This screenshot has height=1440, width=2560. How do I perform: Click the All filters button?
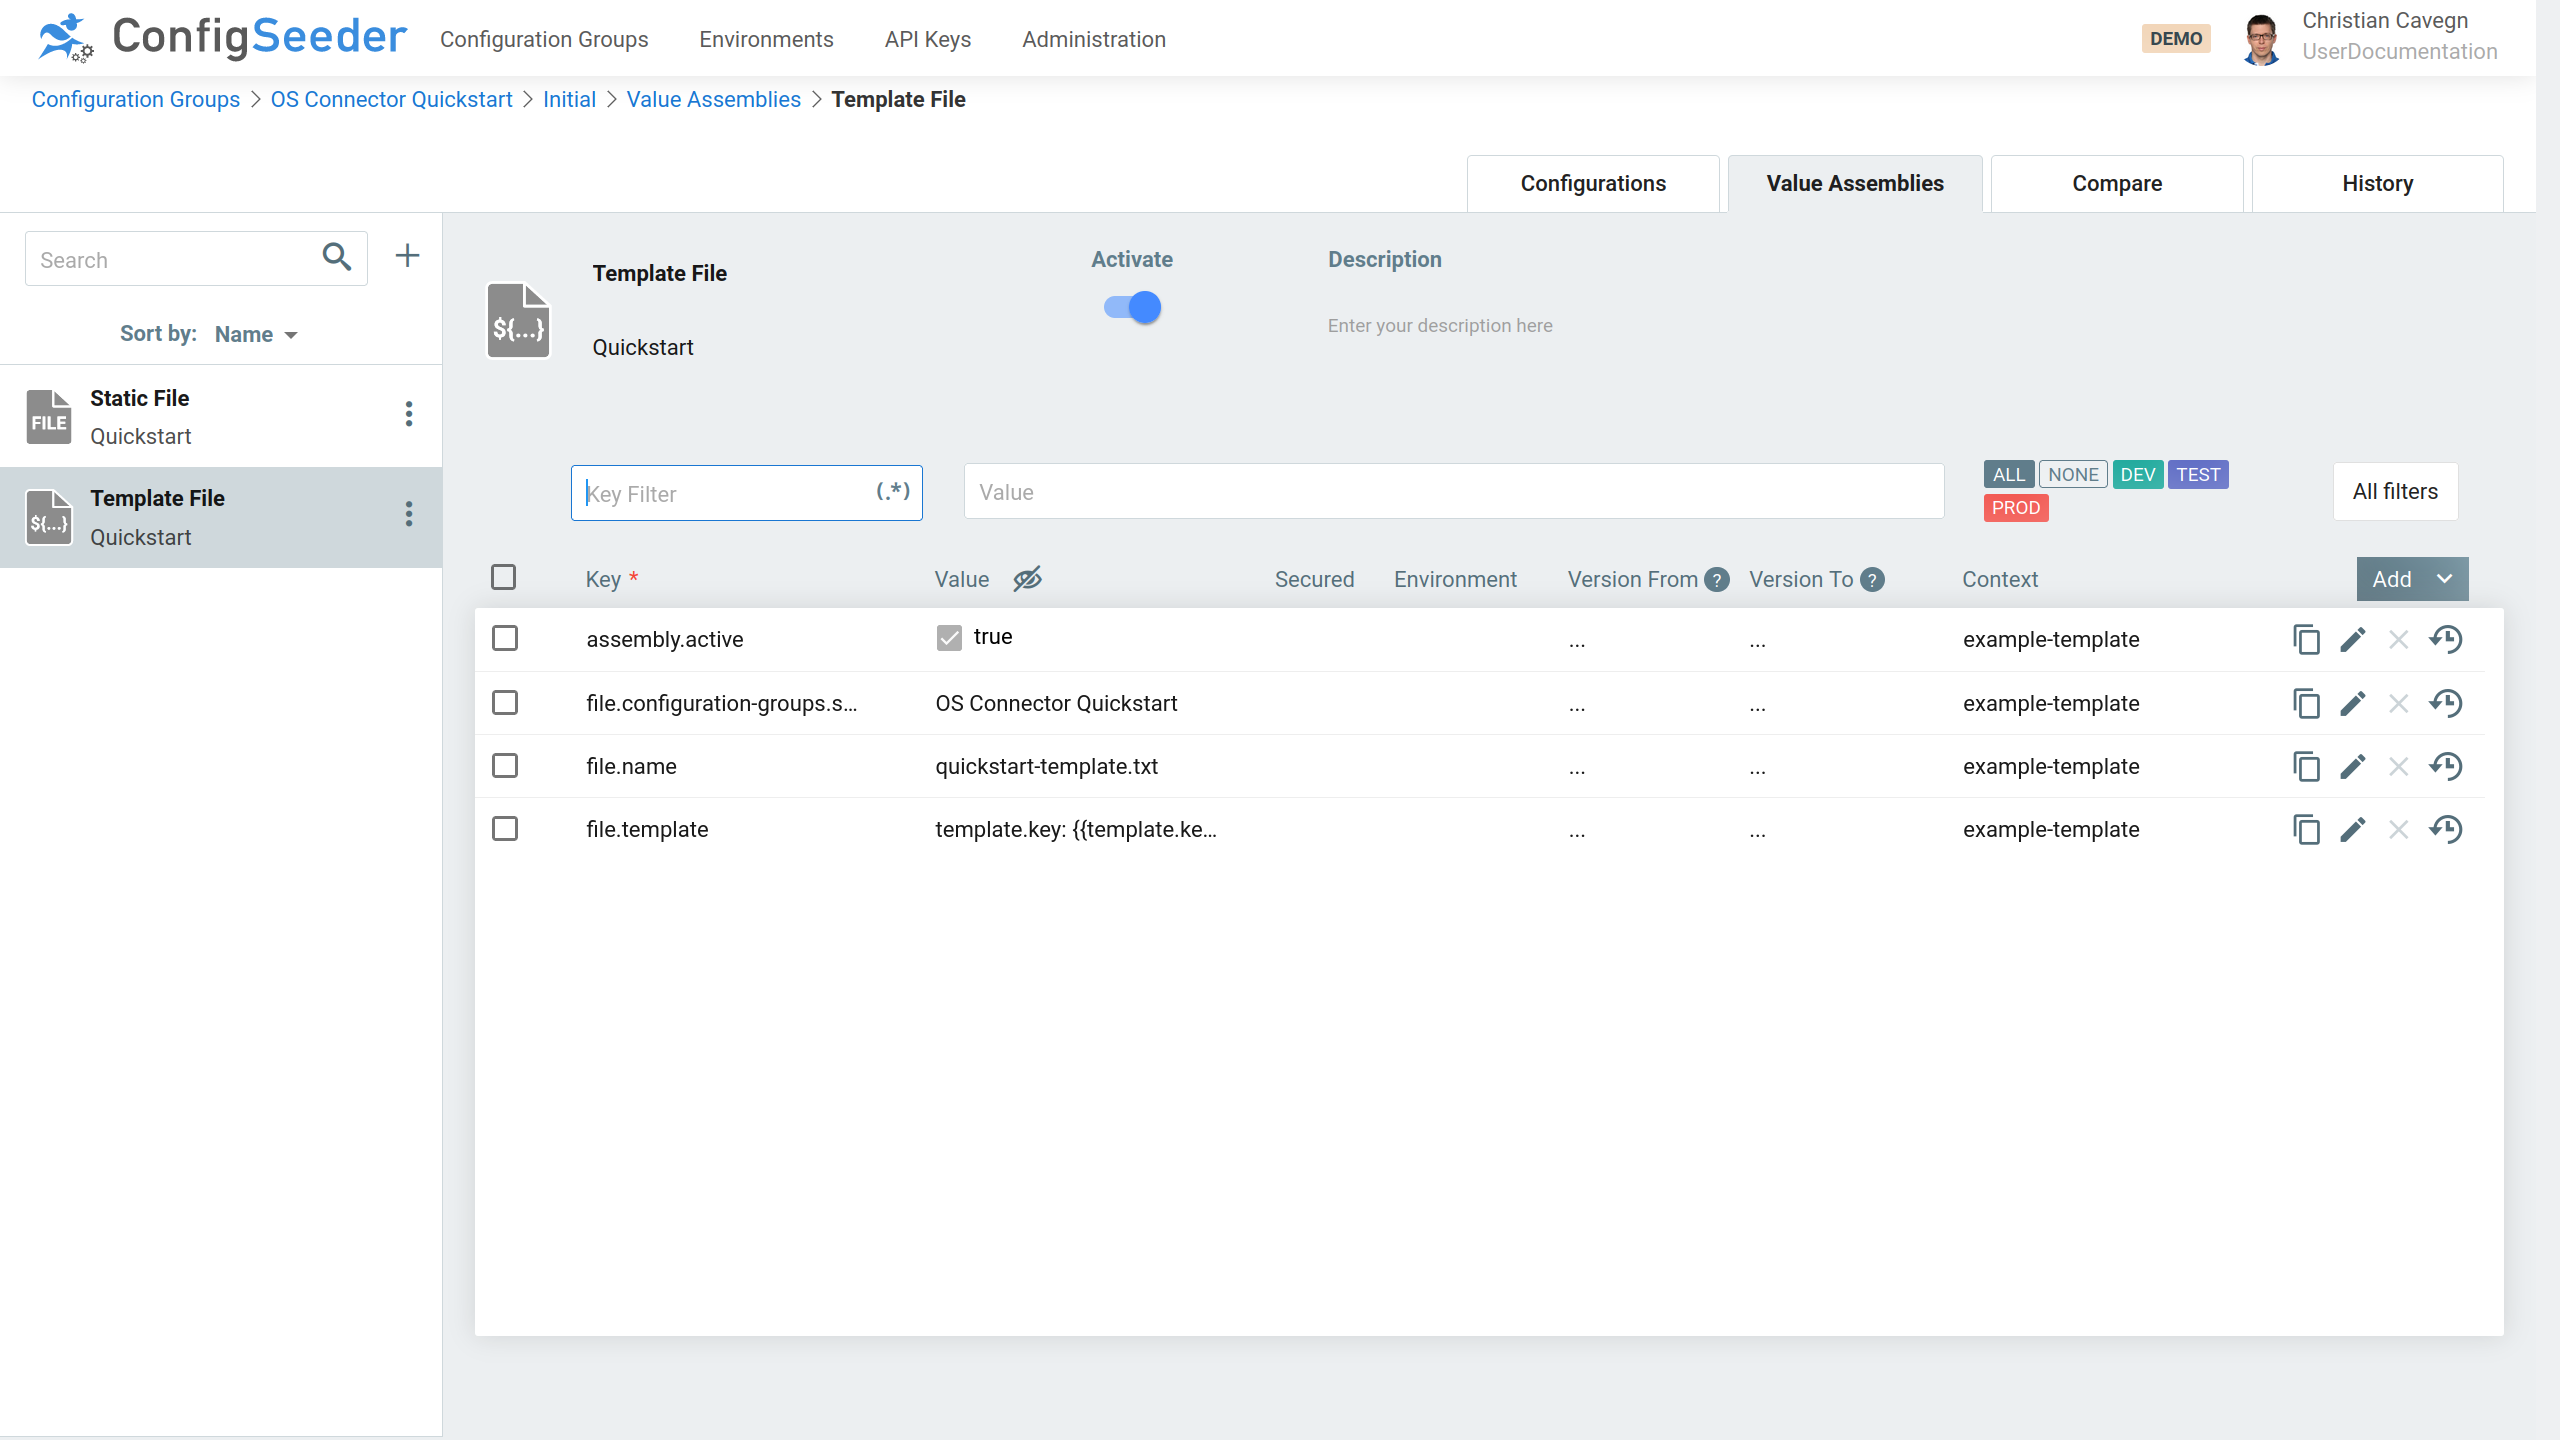[2395, 491]
